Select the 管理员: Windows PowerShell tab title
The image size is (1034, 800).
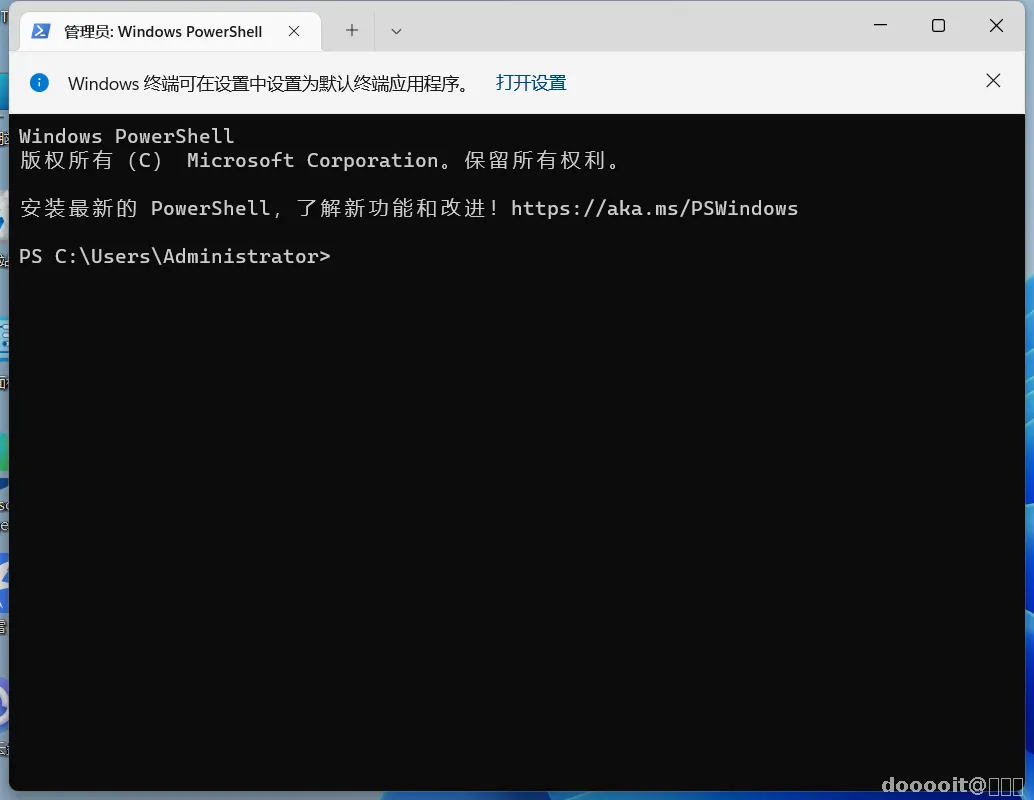click(x=163, y=32)
